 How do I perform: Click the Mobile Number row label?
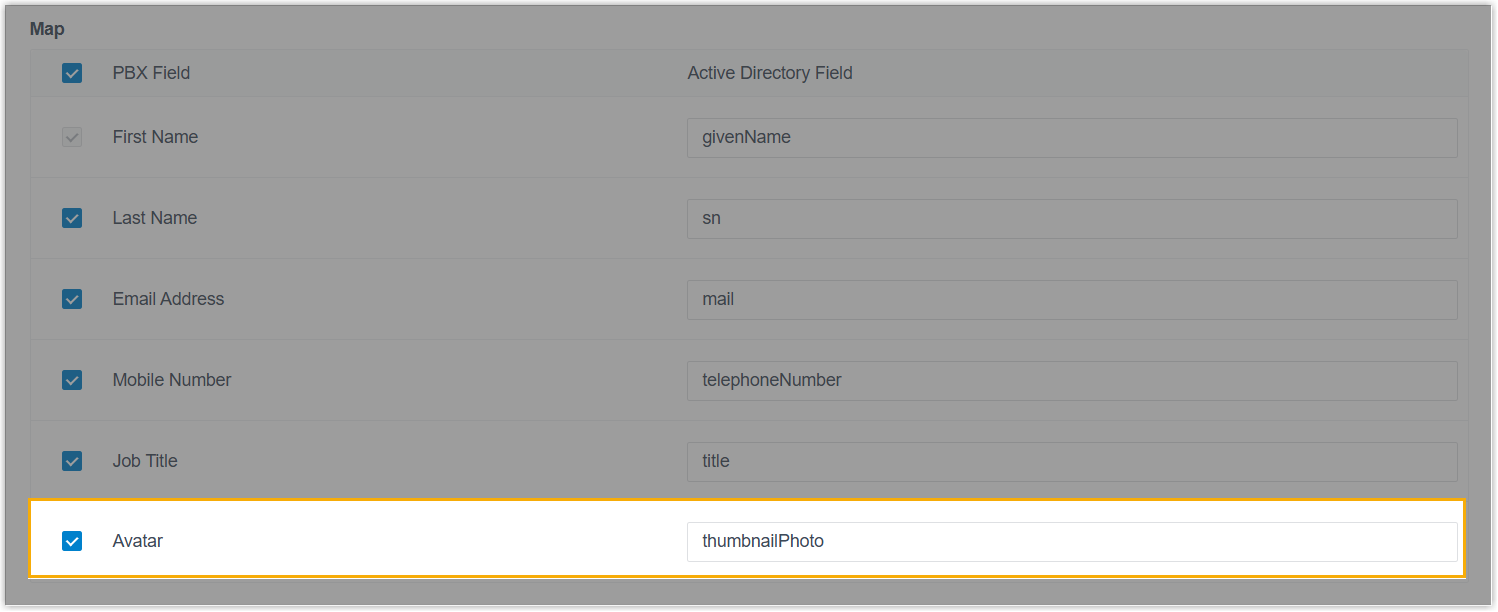(172, 380)
